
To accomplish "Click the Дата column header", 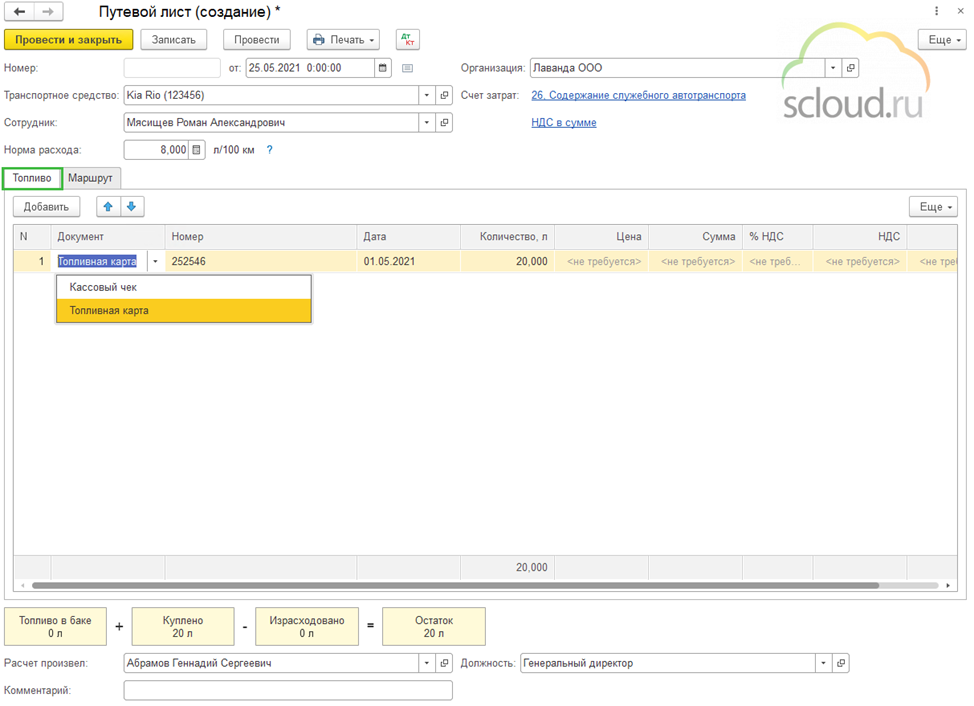I will [x=409, y=237].
